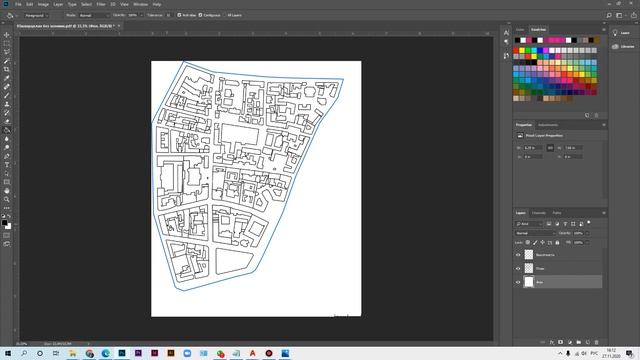640x360 pixels.
Task: Open the layer blend mode Normal dropdown
Action: click(x=535, y=233)
